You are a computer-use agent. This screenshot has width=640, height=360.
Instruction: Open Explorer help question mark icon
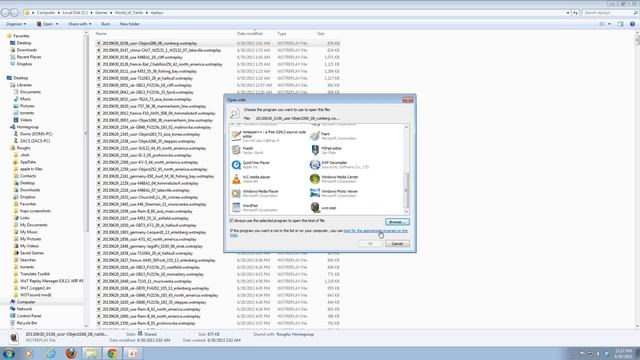[632, 24]
